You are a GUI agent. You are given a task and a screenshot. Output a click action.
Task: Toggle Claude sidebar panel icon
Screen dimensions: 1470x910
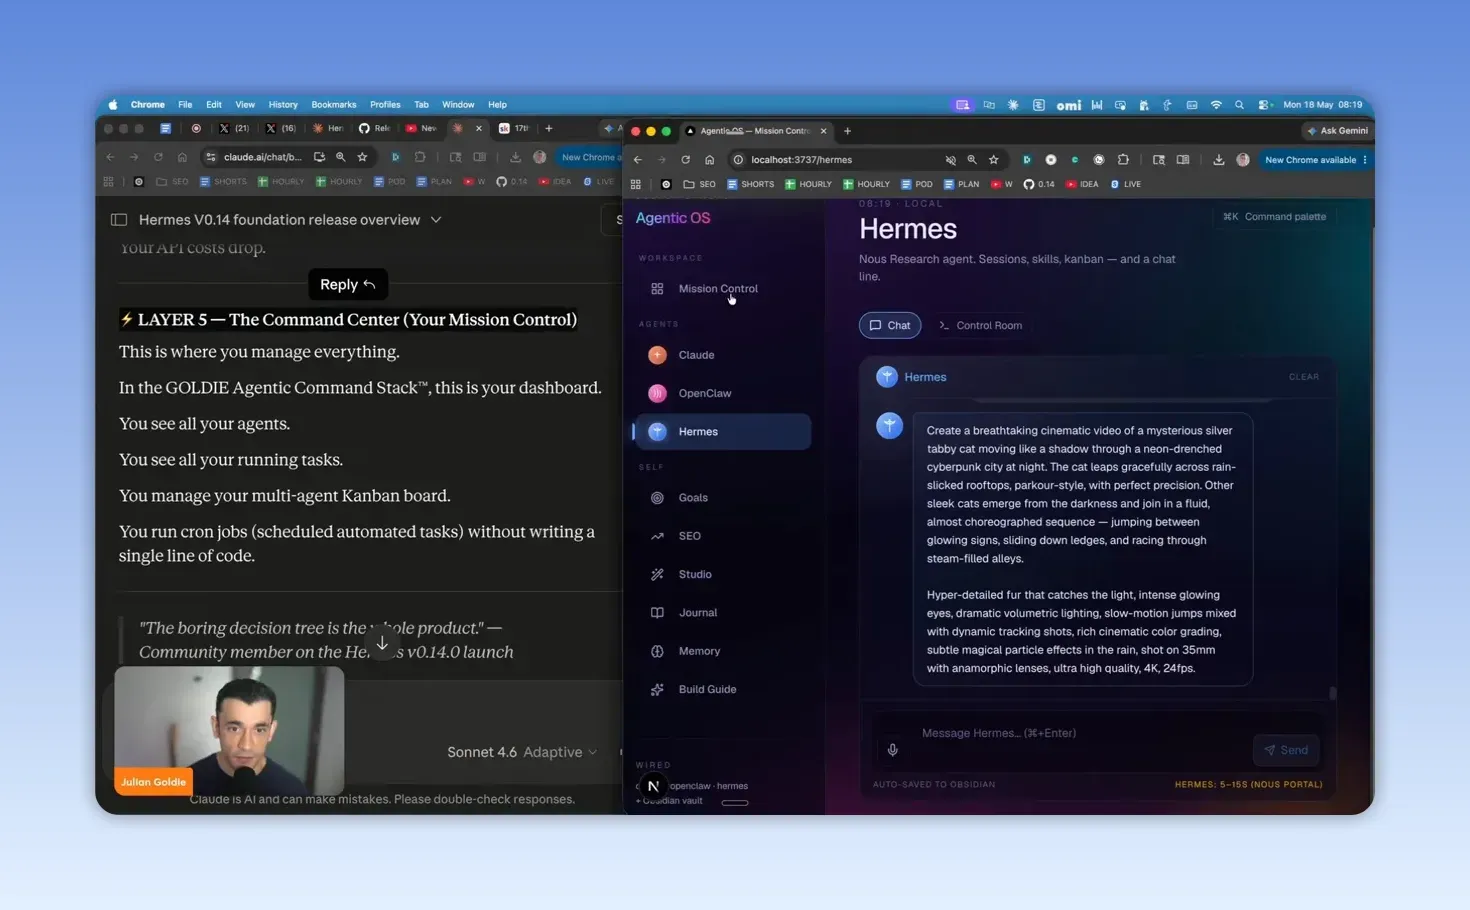click(119, 220)
